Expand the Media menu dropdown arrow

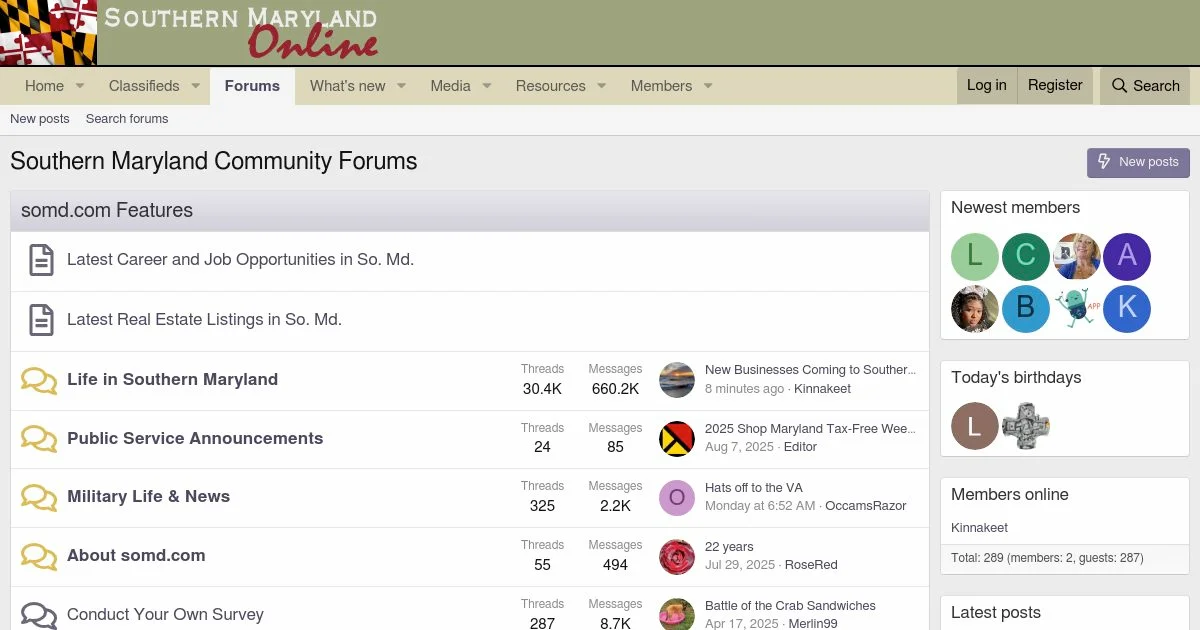click(487, 86)
